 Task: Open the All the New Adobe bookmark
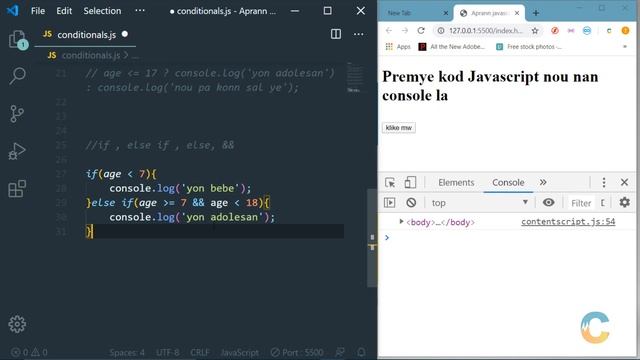click(451, 47)
